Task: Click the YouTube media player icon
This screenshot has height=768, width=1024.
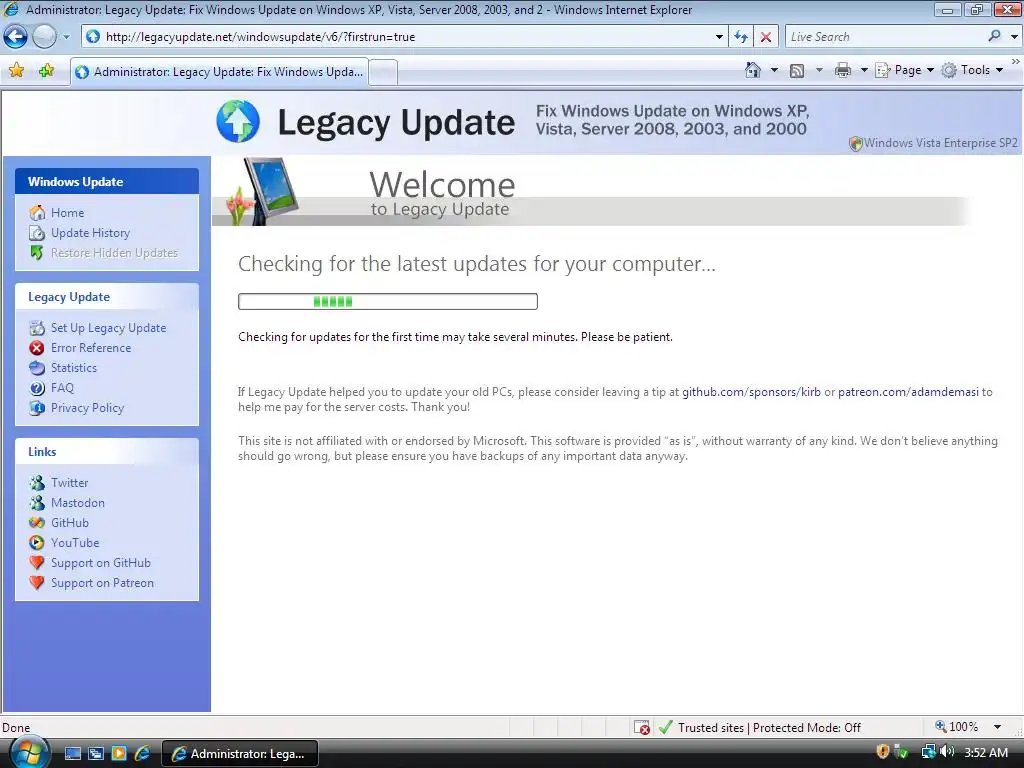Action: pos(37,543)
